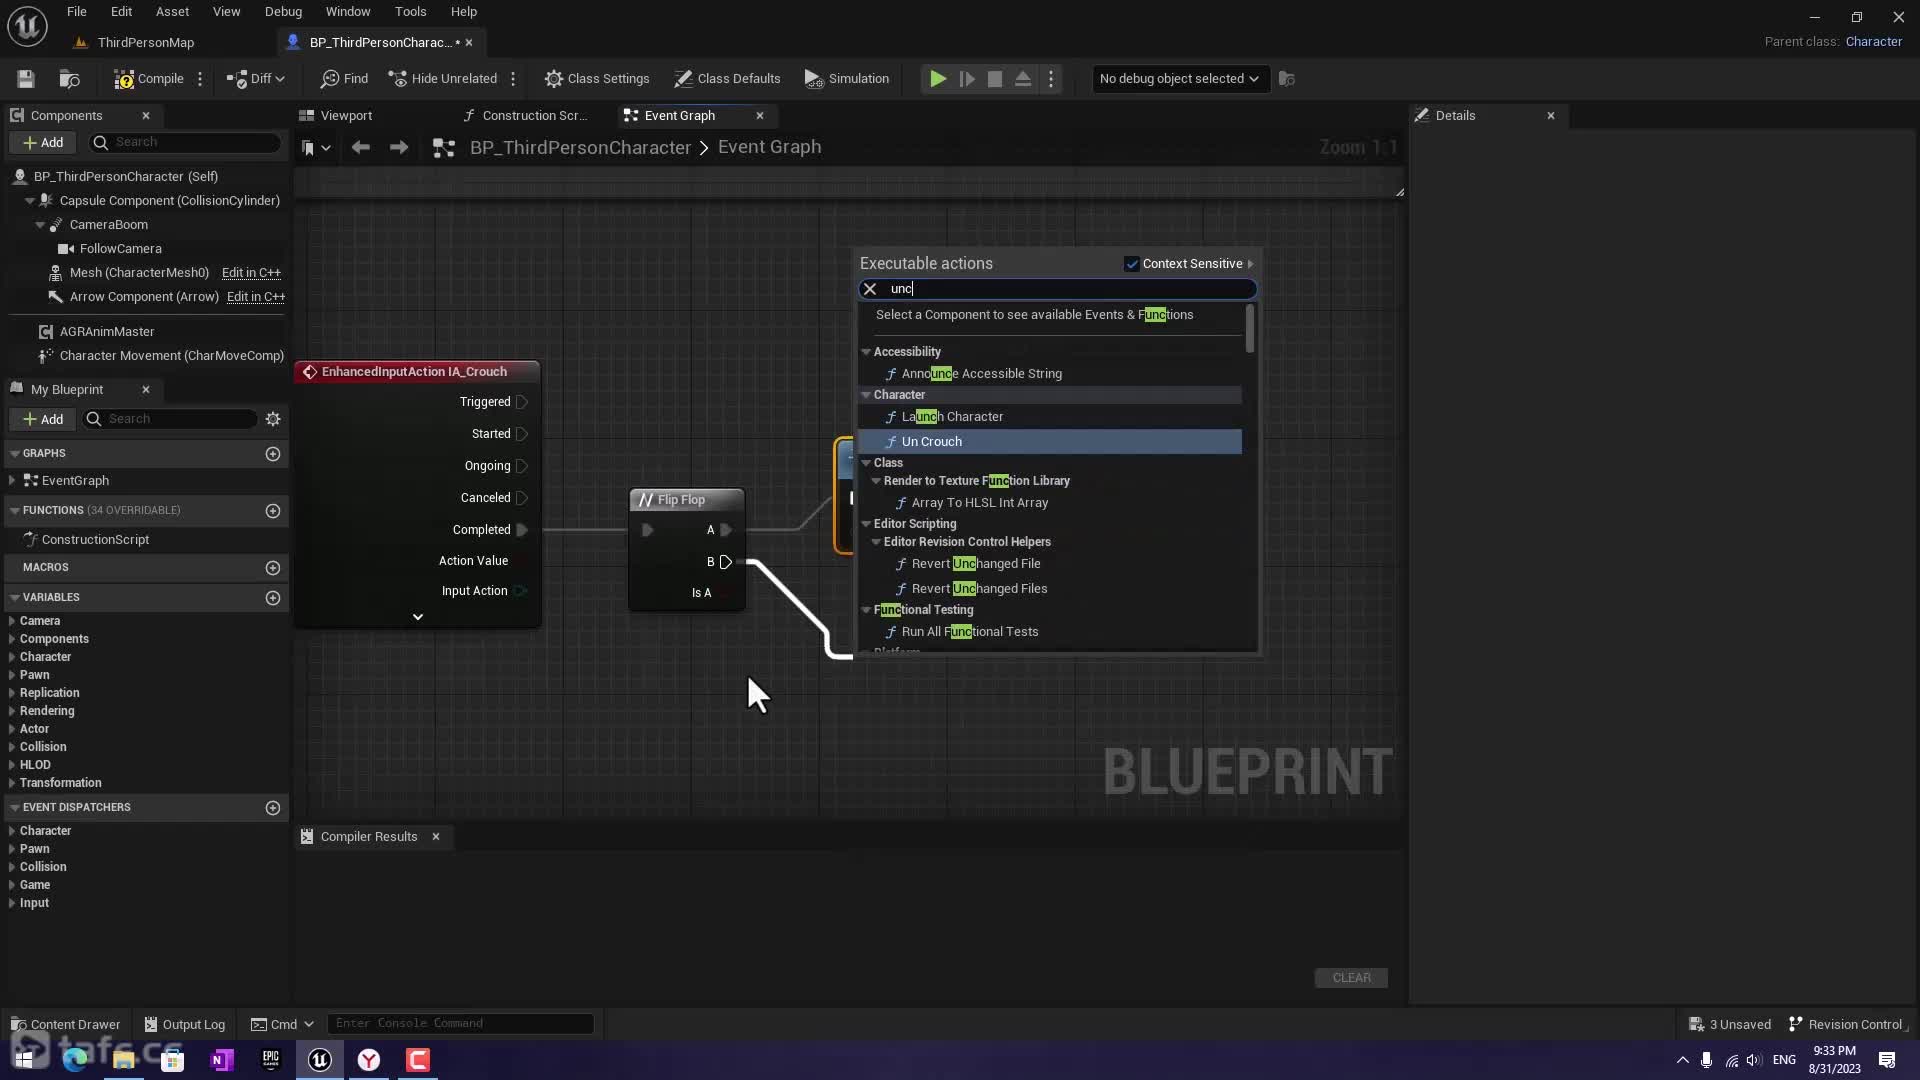Open the File menu
This screenshot has height=1080, width=1920.
coord(76,12)
